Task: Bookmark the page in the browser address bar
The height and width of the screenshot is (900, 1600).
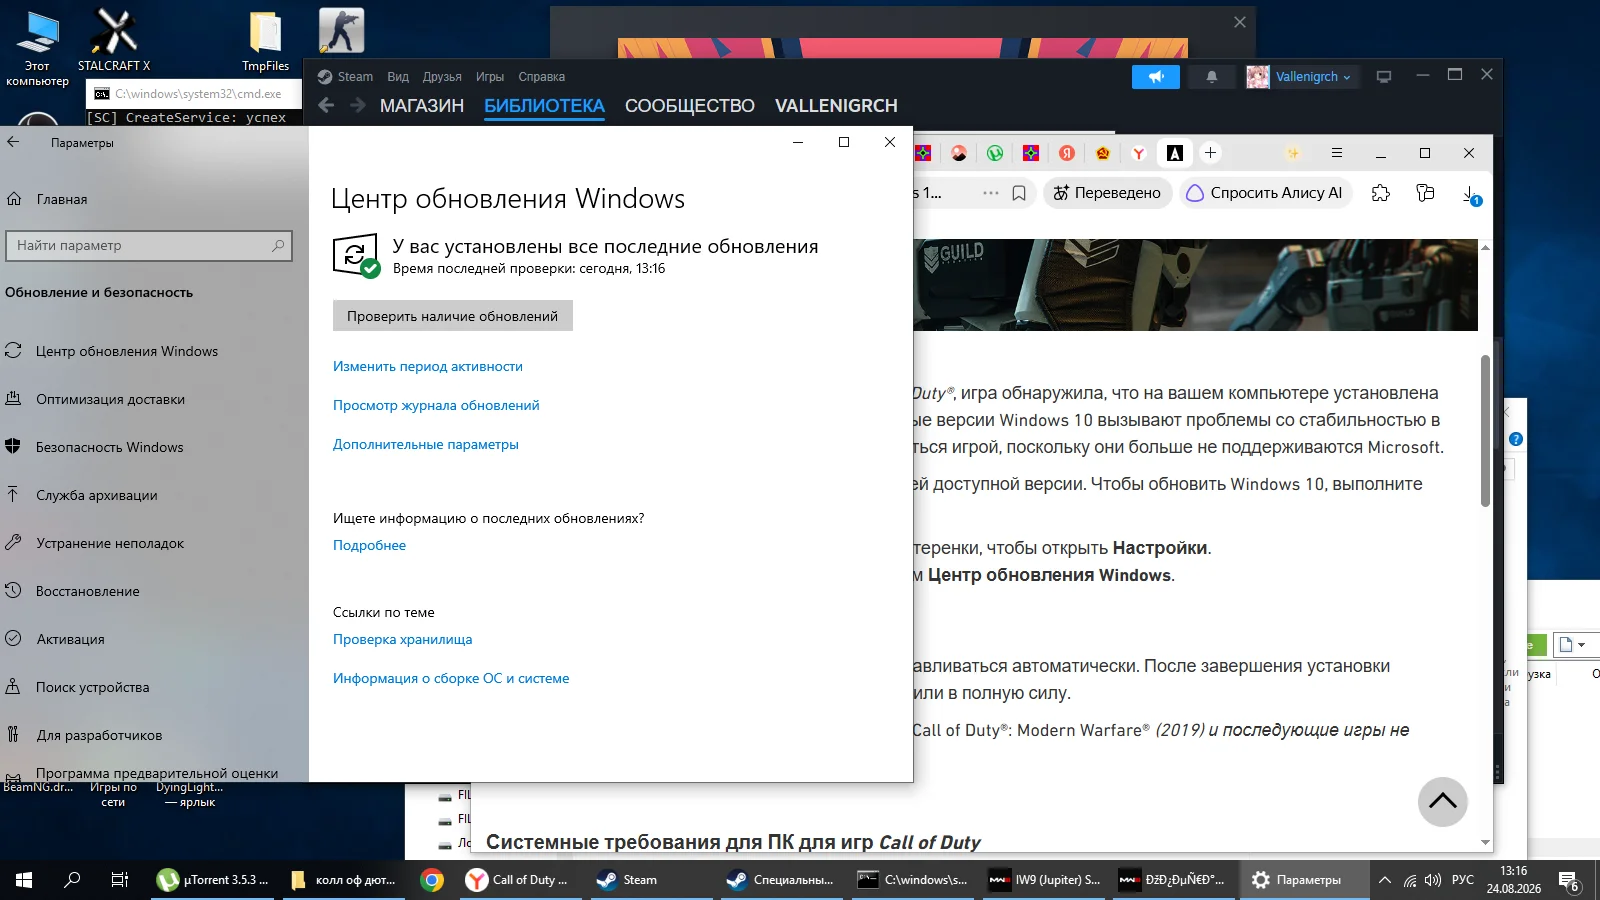Action: pyautogui.click(x=1019, y=193)
